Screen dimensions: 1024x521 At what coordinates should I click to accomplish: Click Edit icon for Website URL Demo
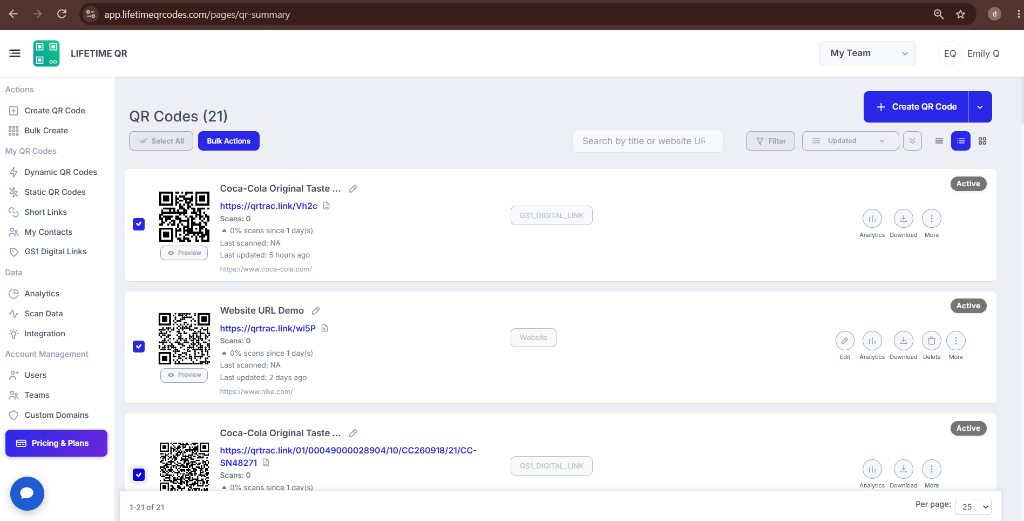pyautogui.click(x=844, y=340)
